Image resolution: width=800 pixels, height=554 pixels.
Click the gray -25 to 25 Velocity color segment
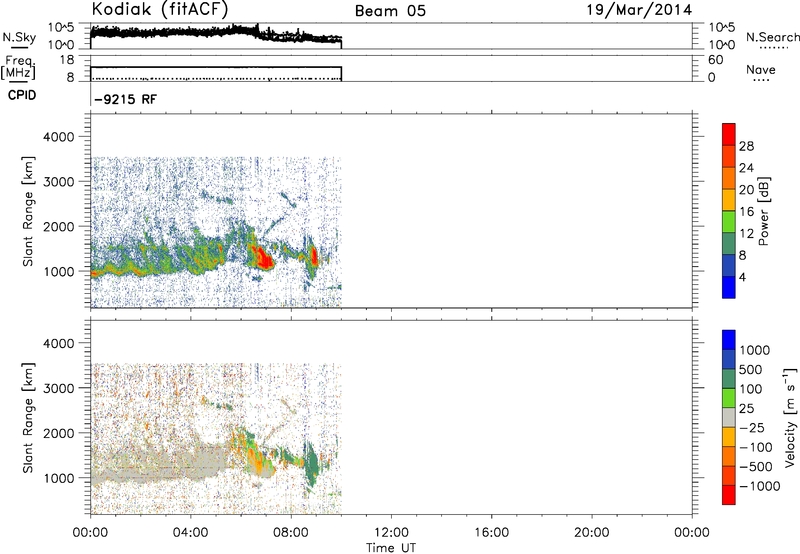tap(729, 417)
